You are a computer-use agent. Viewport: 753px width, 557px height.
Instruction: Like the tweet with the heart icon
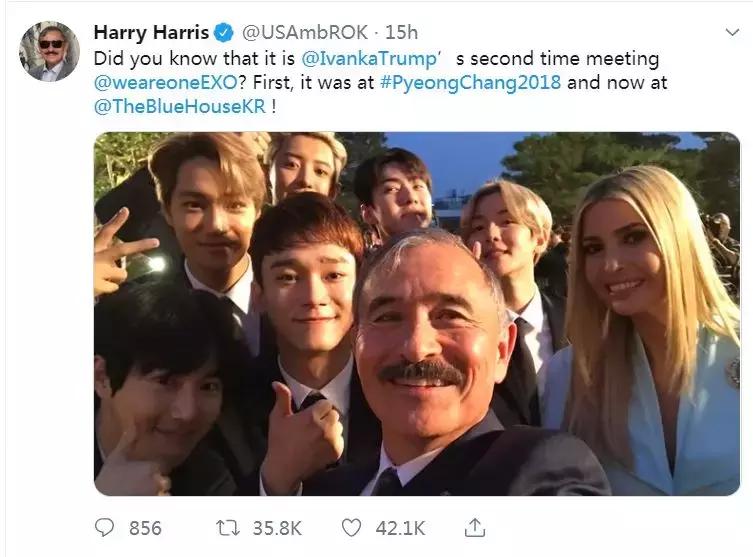[350, 526]
